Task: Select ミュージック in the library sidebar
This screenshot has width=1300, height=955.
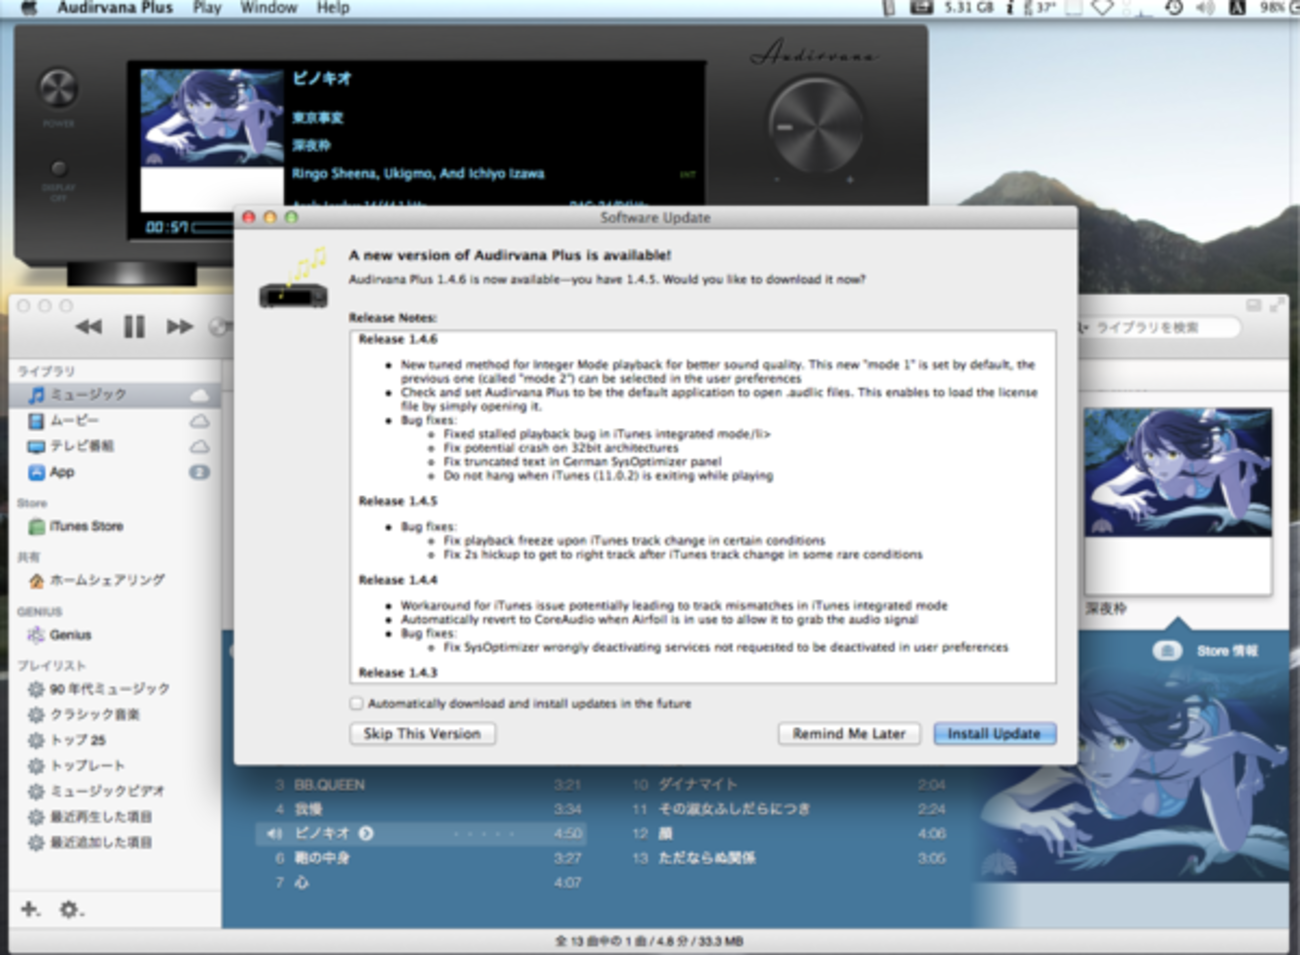Action: [115, 395]
